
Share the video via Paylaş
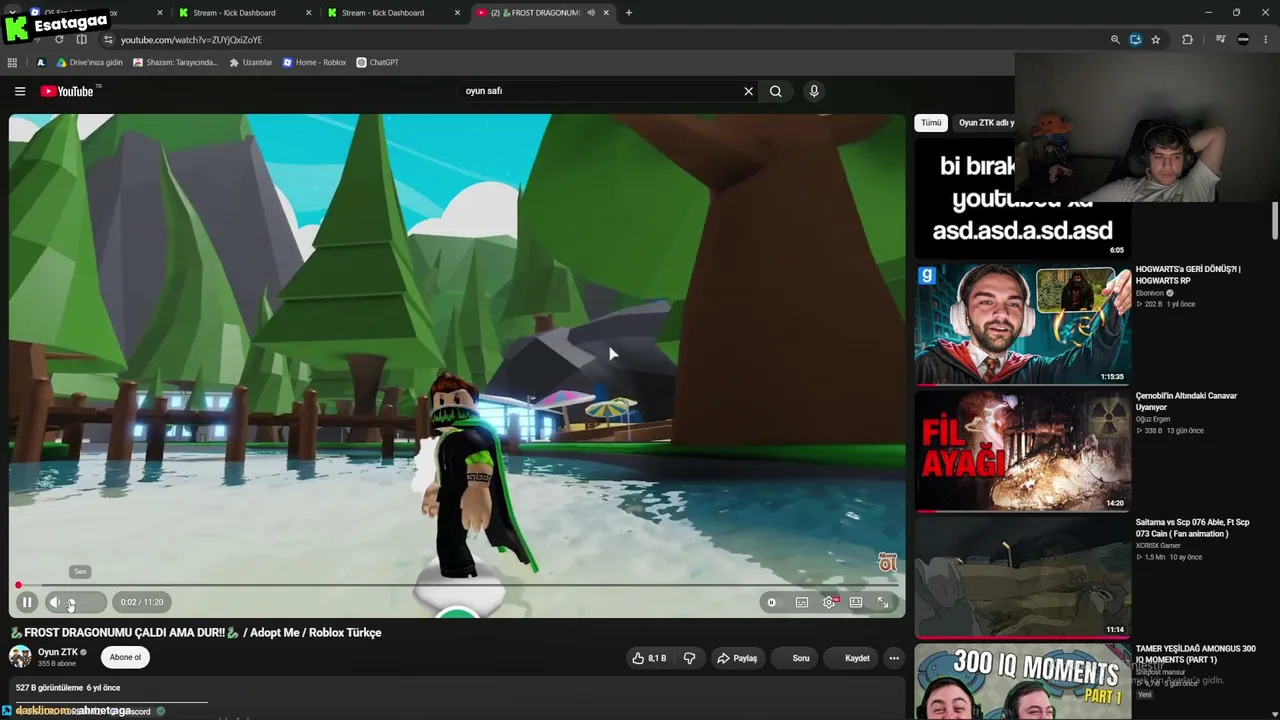(x=737, y=658)
